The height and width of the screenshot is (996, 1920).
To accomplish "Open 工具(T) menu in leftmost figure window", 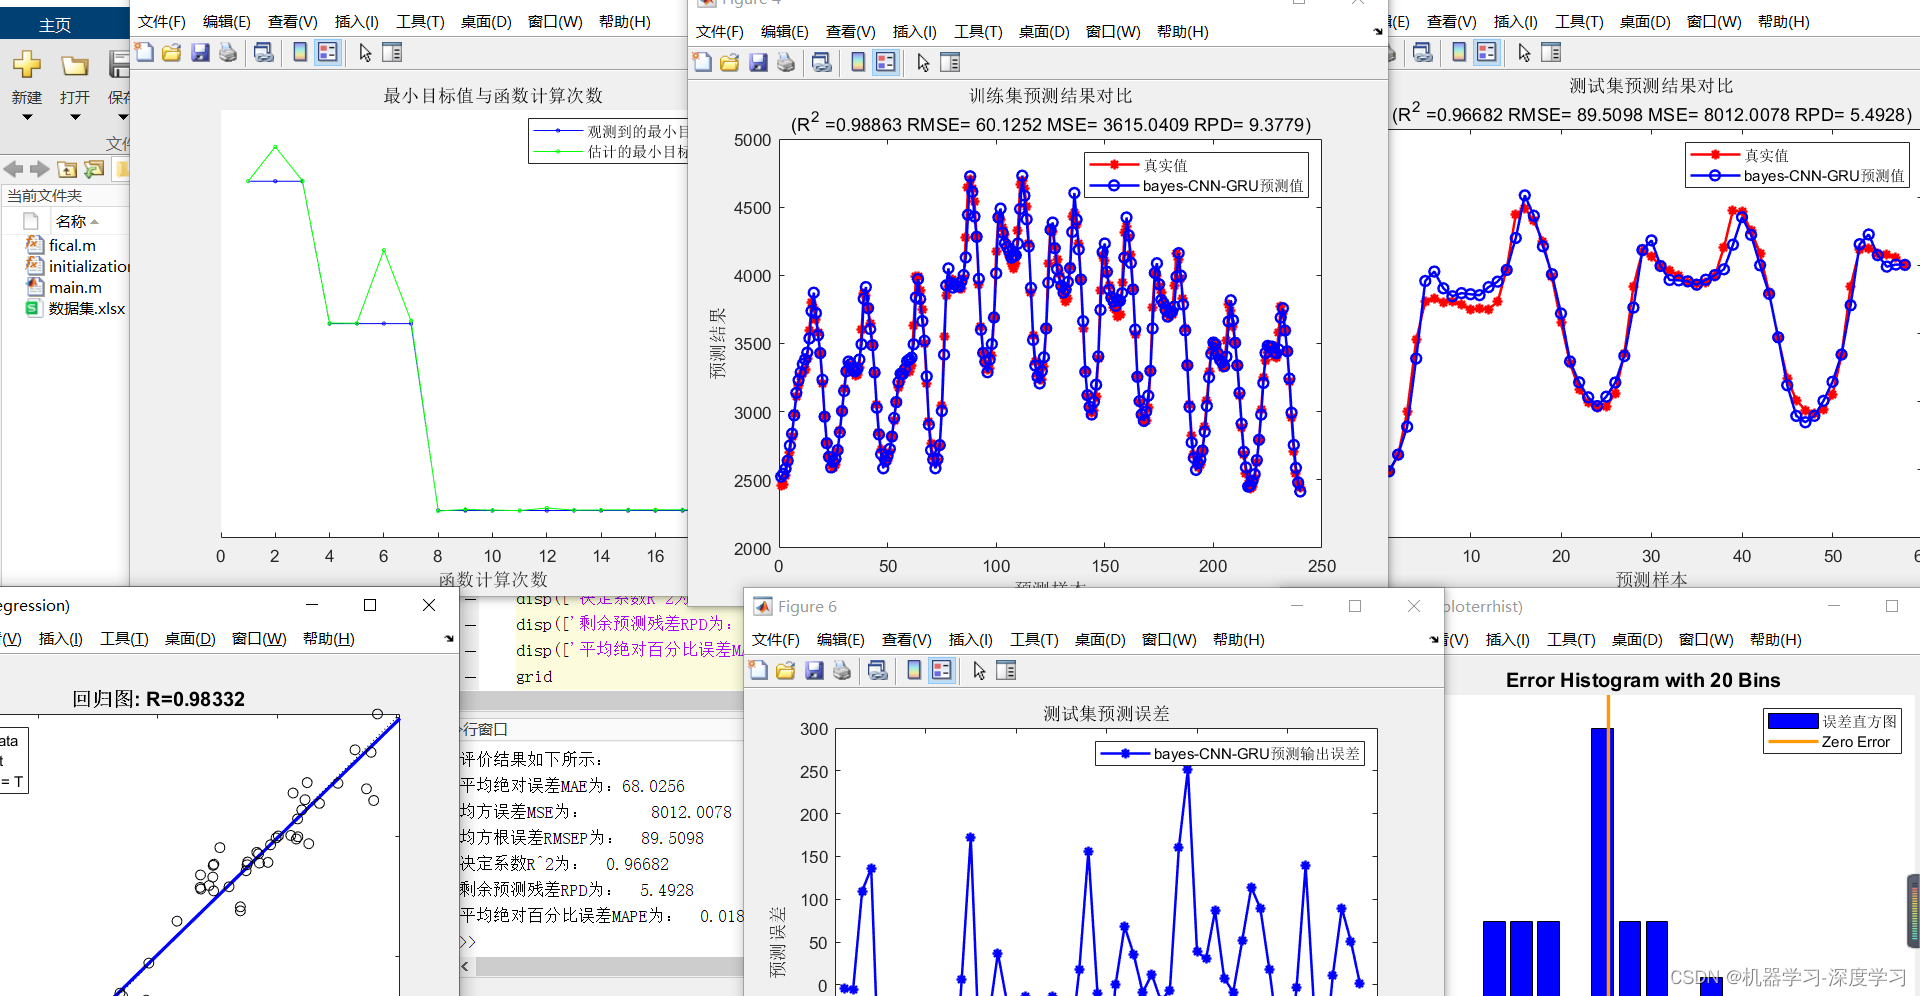I will click(421, 21).
